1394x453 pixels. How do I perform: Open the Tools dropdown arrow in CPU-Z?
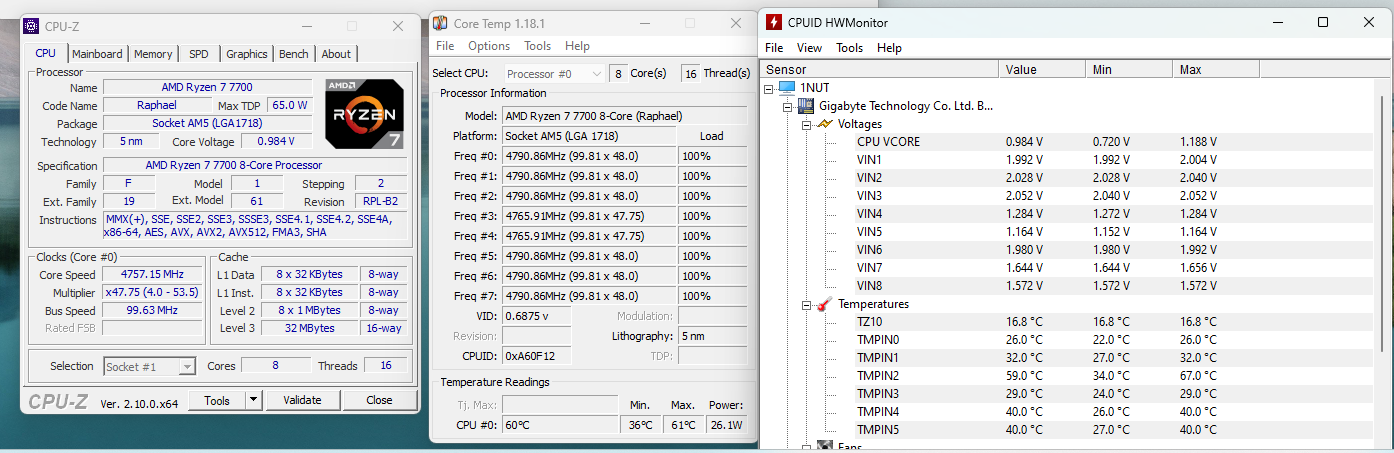click(x=254, y=400)
